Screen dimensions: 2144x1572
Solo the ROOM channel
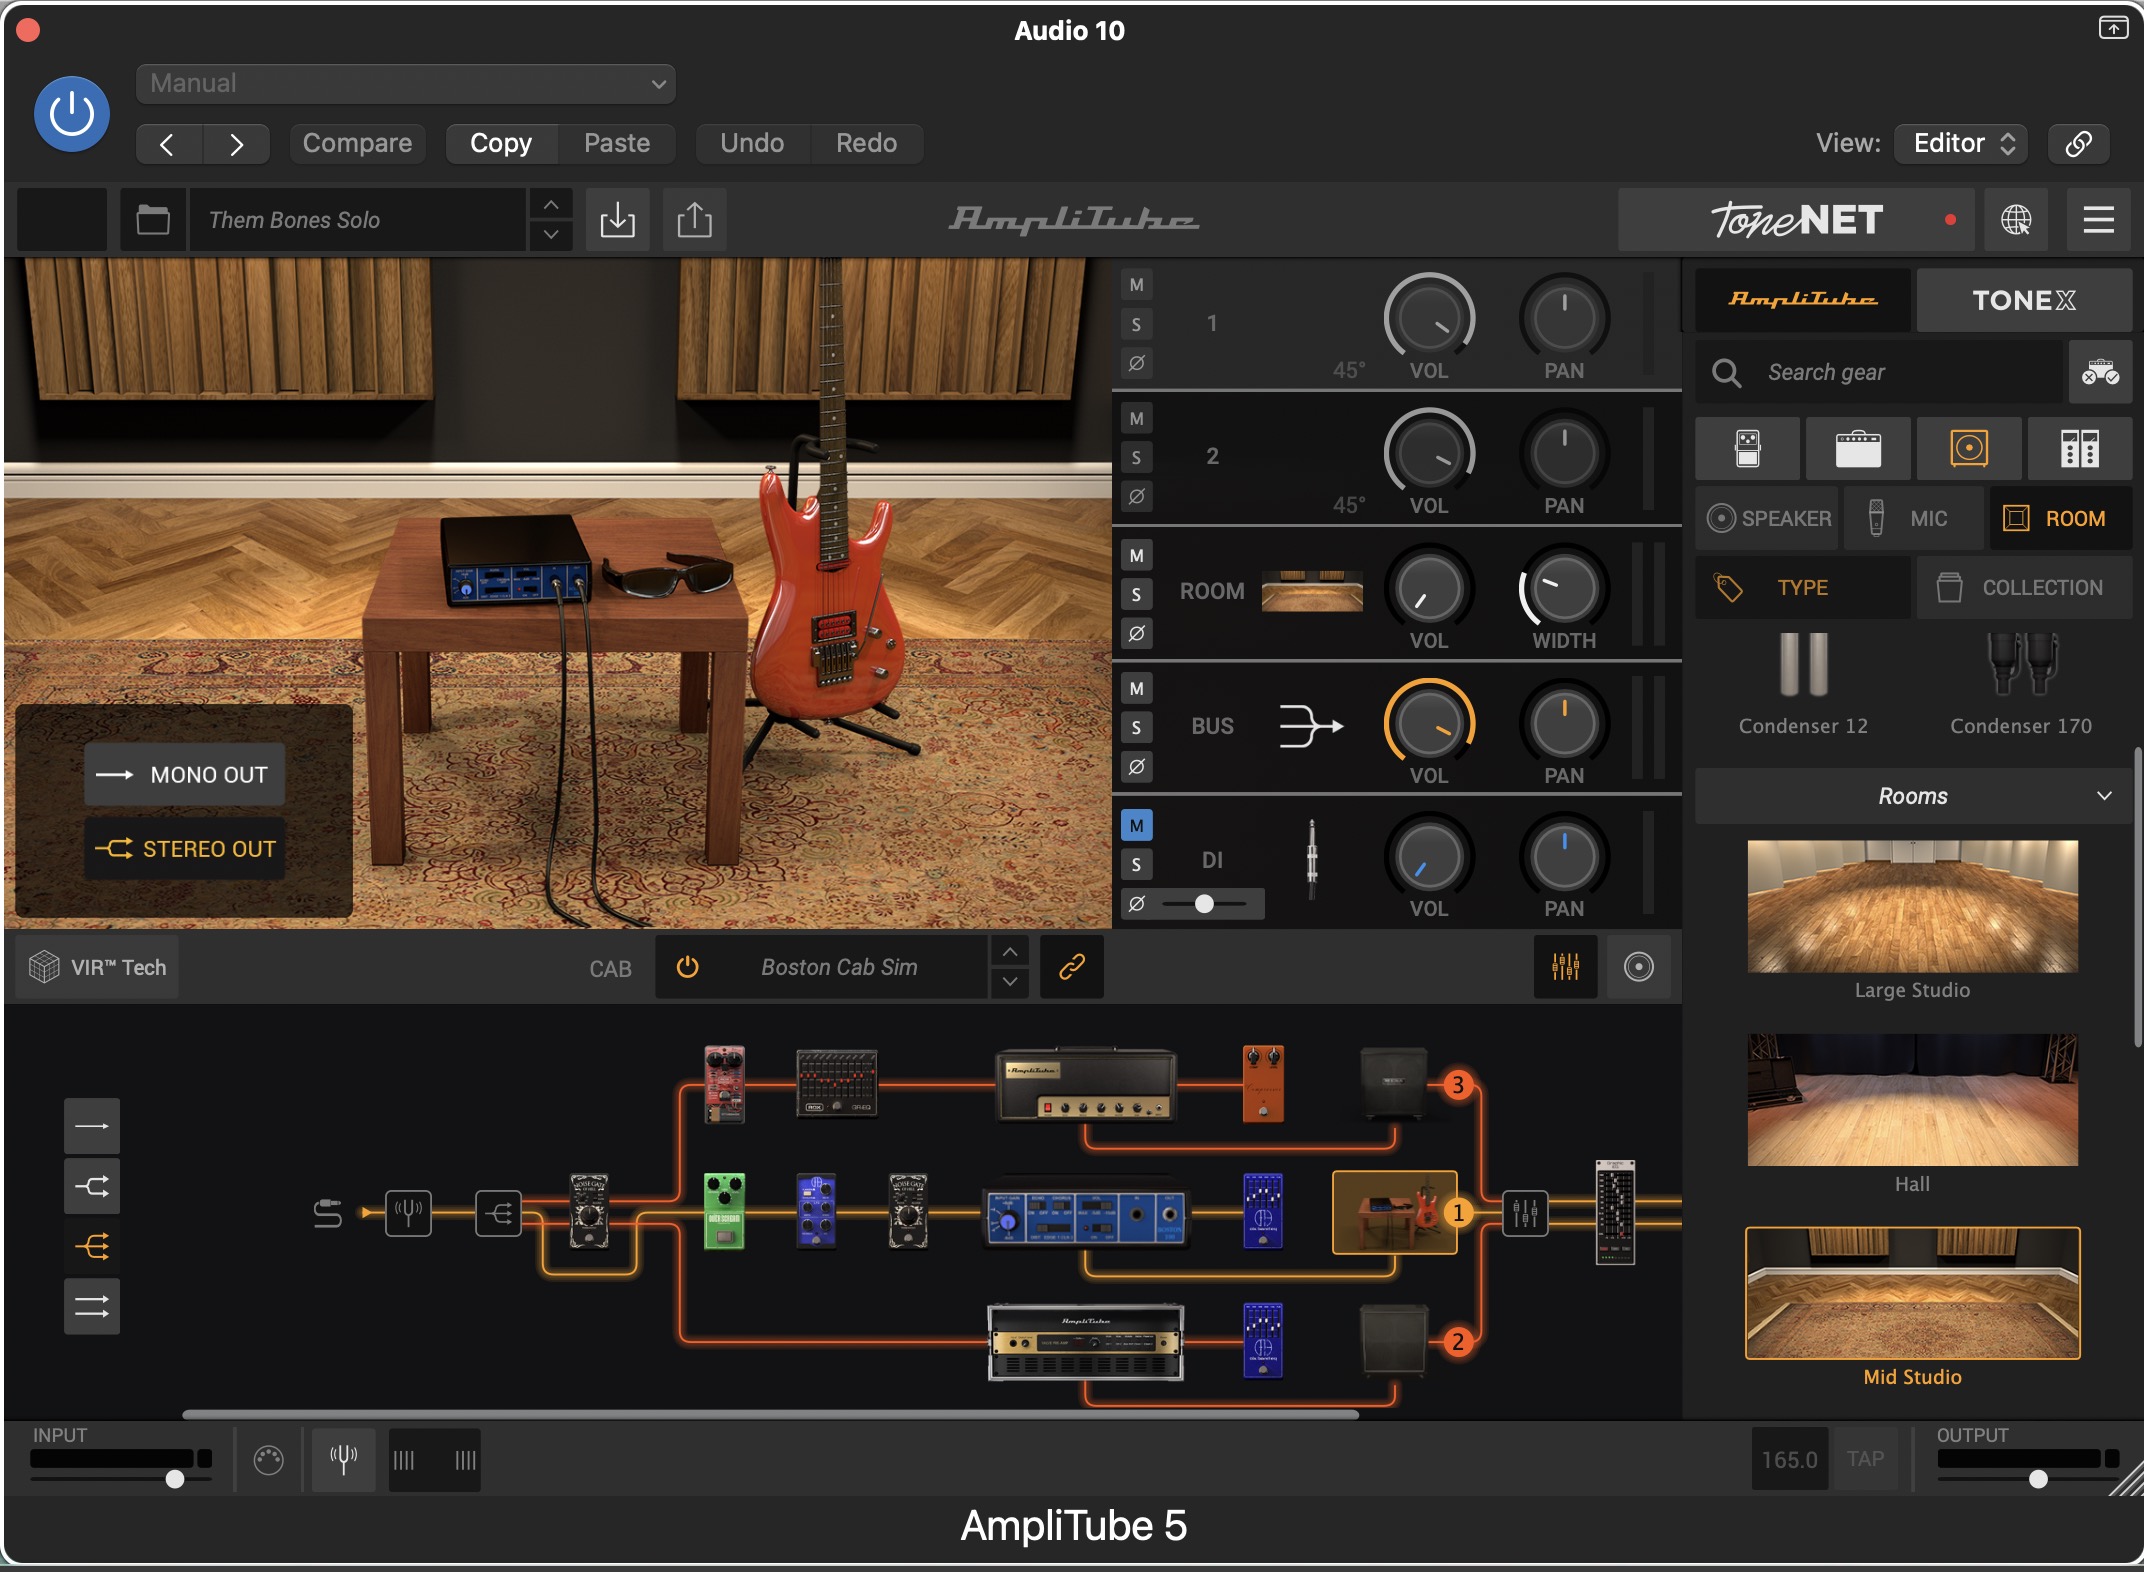[1136, 595]
